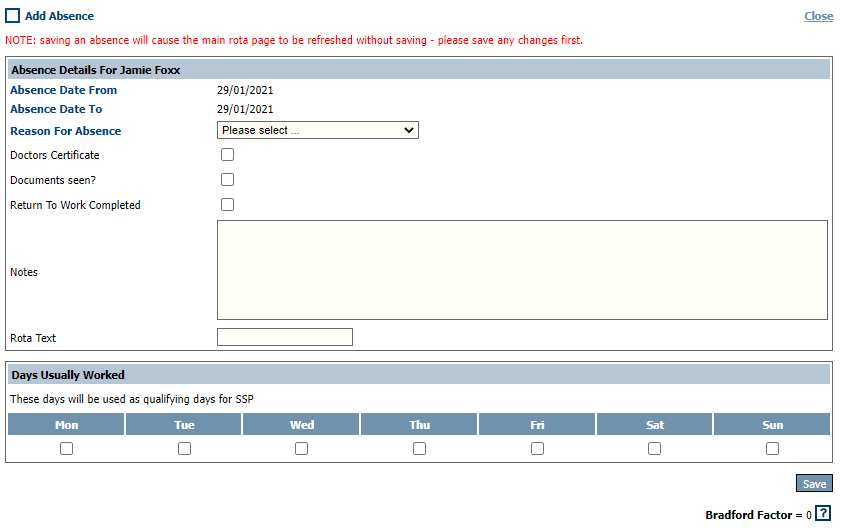The image size is (841, 529).
Task: Click the Documents seen? label
Action: click(53, 180)
